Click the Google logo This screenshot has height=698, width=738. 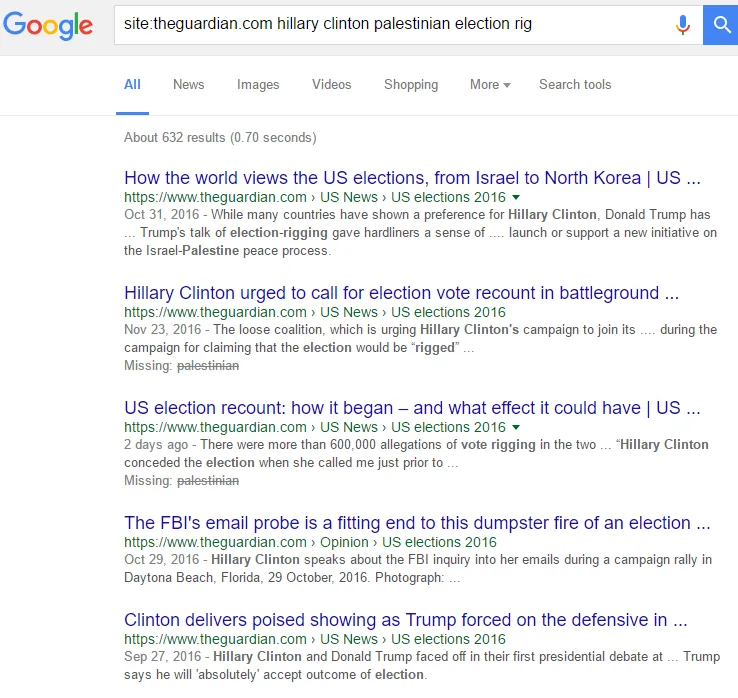tap(48, 26)
